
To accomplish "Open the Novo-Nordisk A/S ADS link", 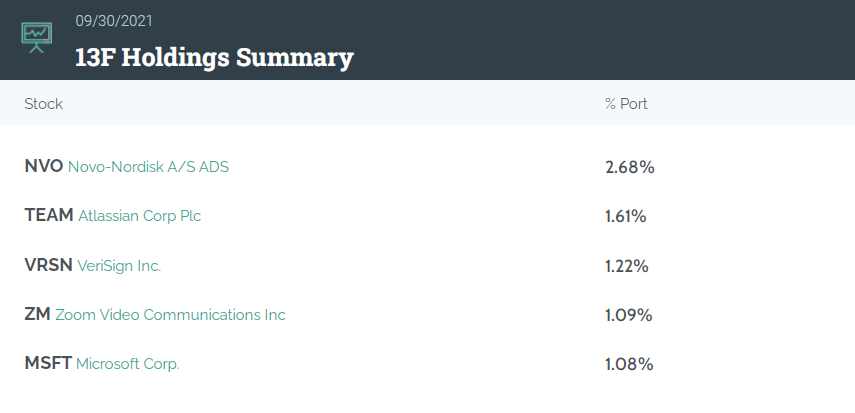I will pyautogui.click(x=148, y=167).
